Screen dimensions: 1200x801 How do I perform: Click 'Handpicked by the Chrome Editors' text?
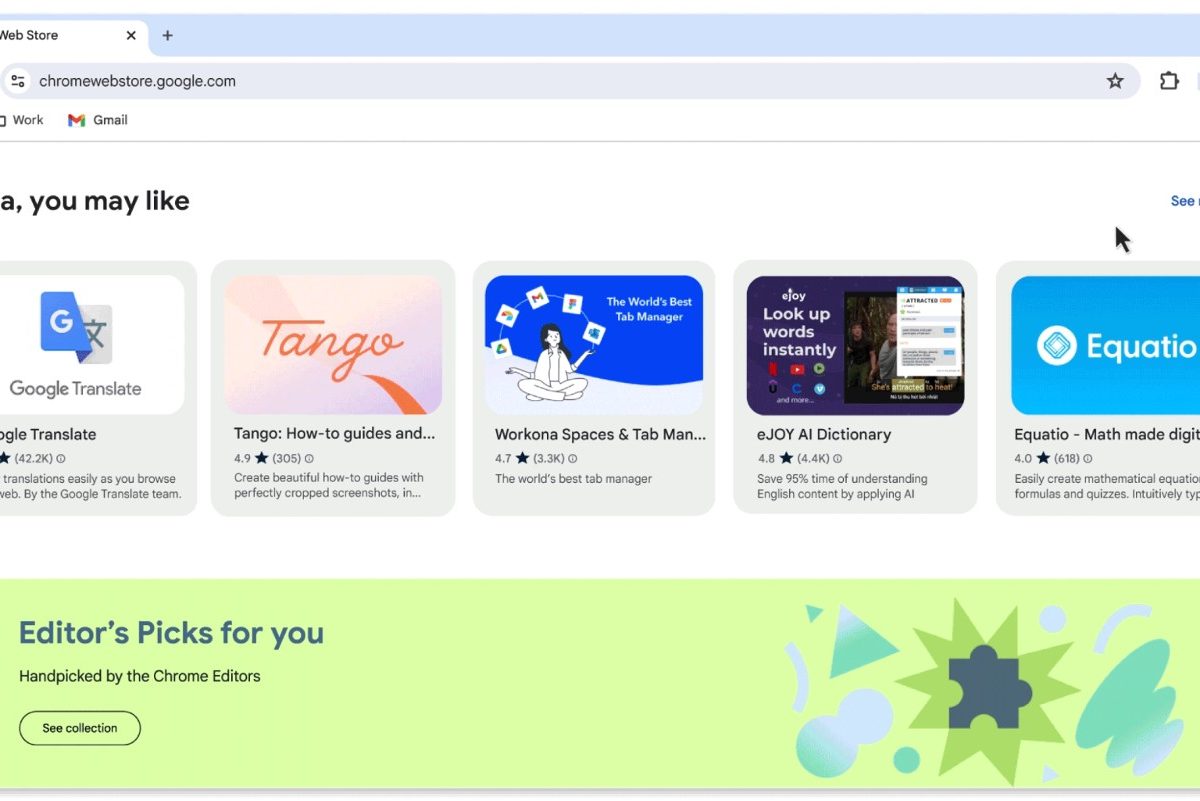coord(140,676)
